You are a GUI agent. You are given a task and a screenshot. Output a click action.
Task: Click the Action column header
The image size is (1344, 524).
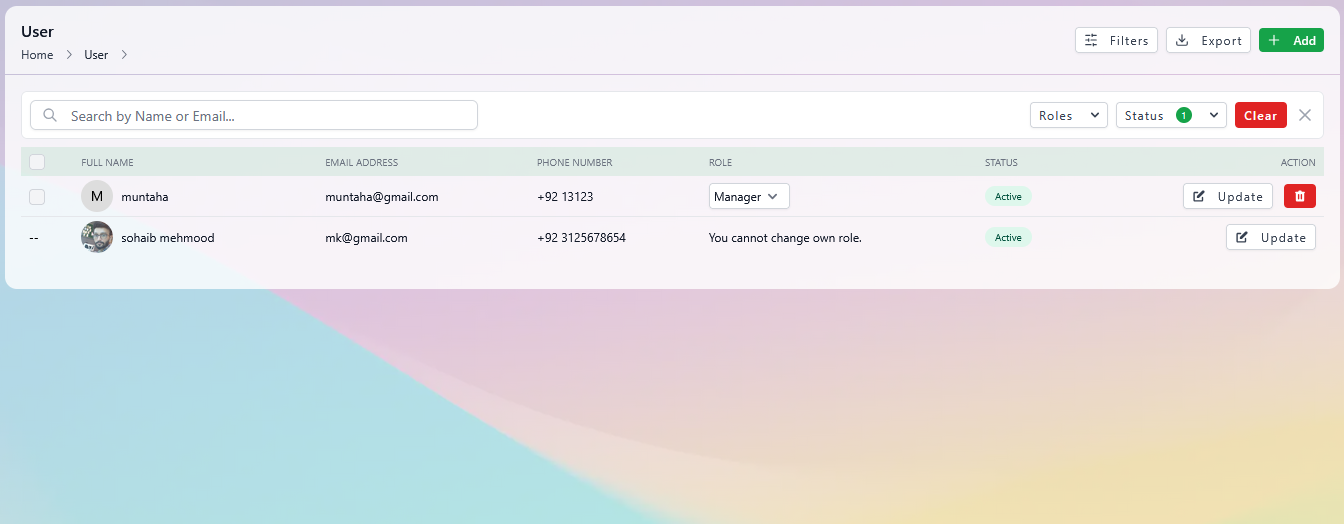click(1298, 162)
